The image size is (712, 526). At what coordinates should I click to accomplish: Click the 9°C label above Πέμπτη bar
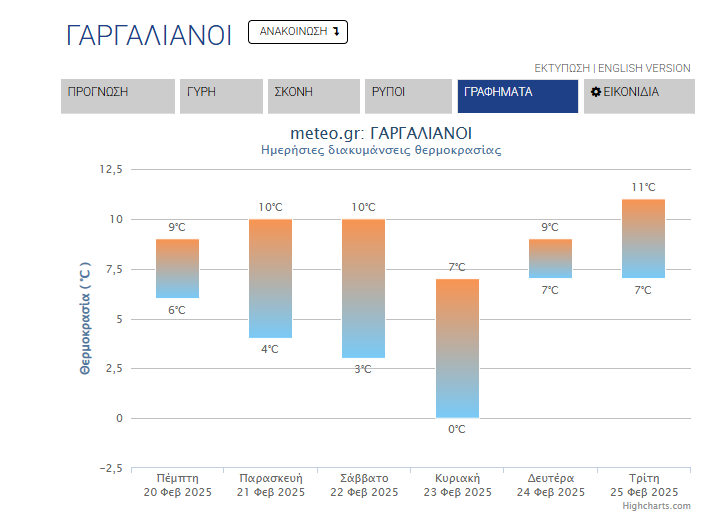(177, 227)
